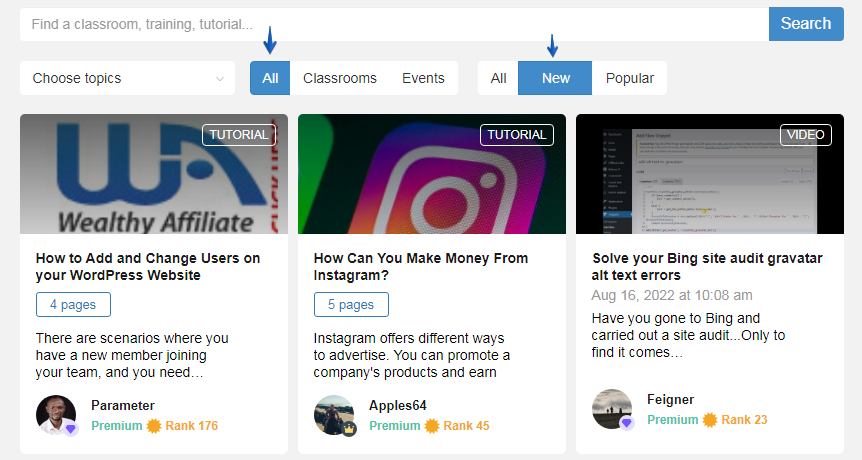Click the VIDEO badge on Bing card

[805, 135]
